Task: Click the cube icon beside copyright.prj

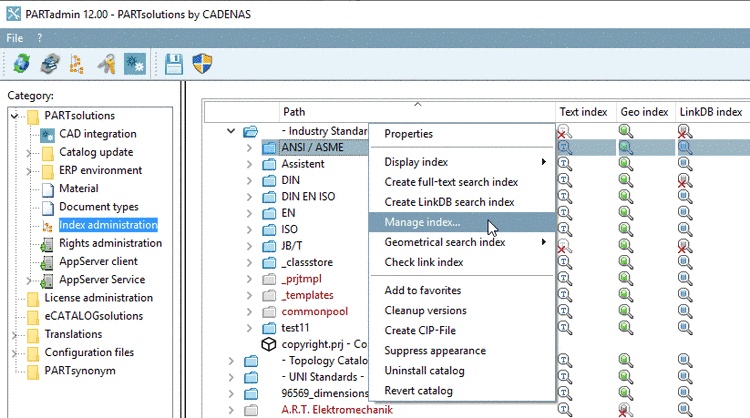Action: (269, 344)
